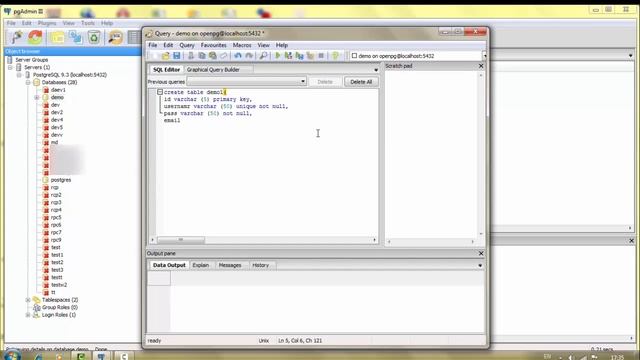
Task: Open Plugins menu in pgAdmin main window
Action: pyautogui.click(x=47, y=23)
